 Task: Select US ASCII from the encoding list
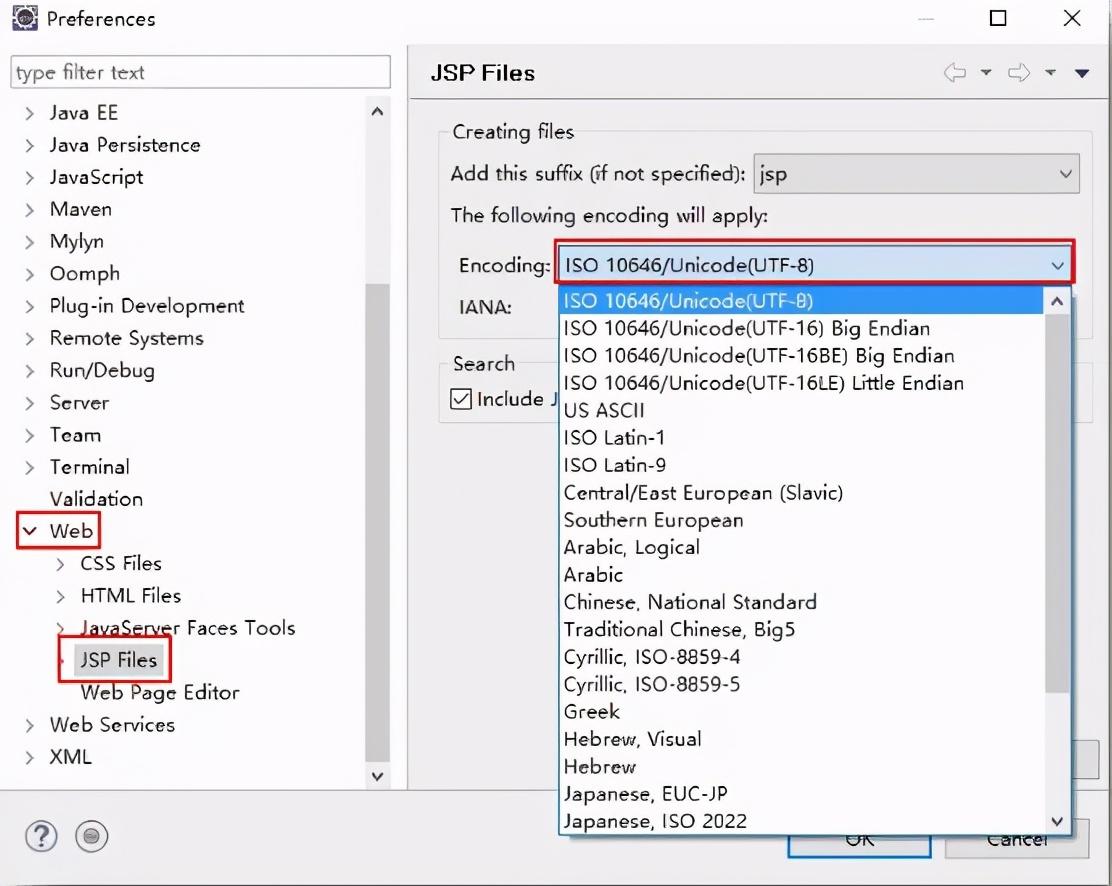click(x=603, y=409)
